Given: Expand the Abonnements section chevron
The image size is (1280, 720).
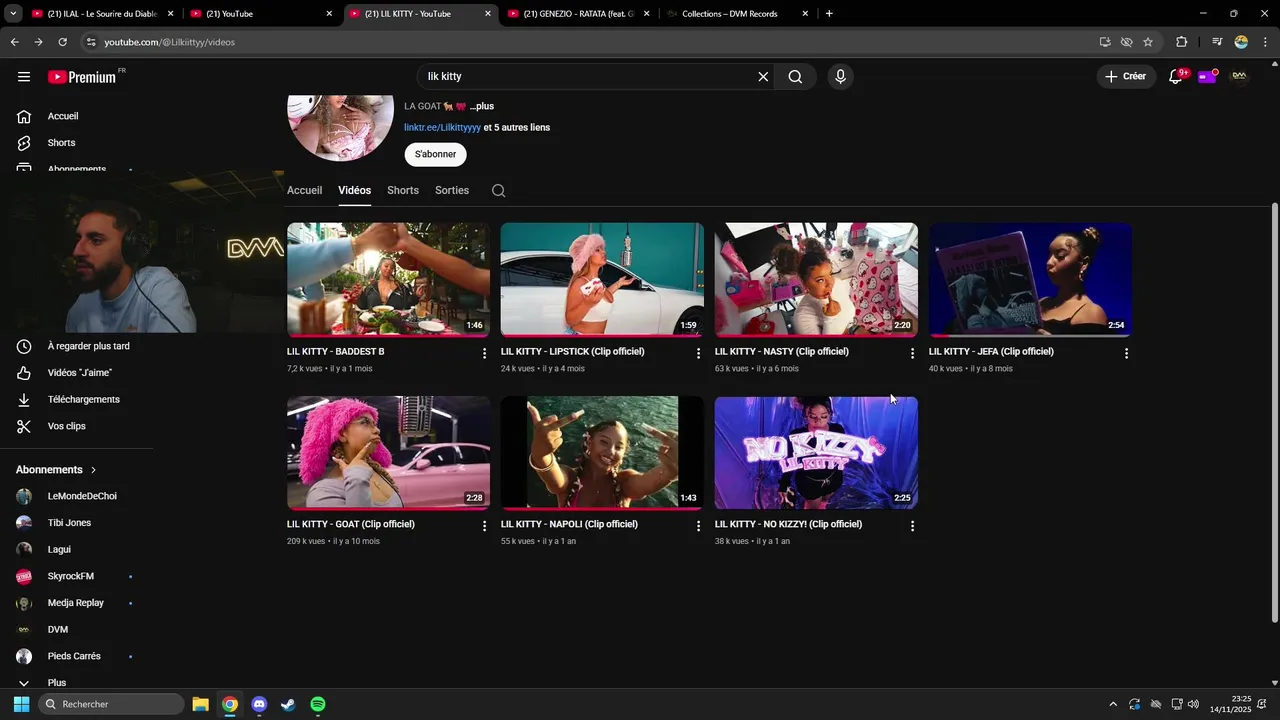Looking at the screenshot, I should coord(94,470).
